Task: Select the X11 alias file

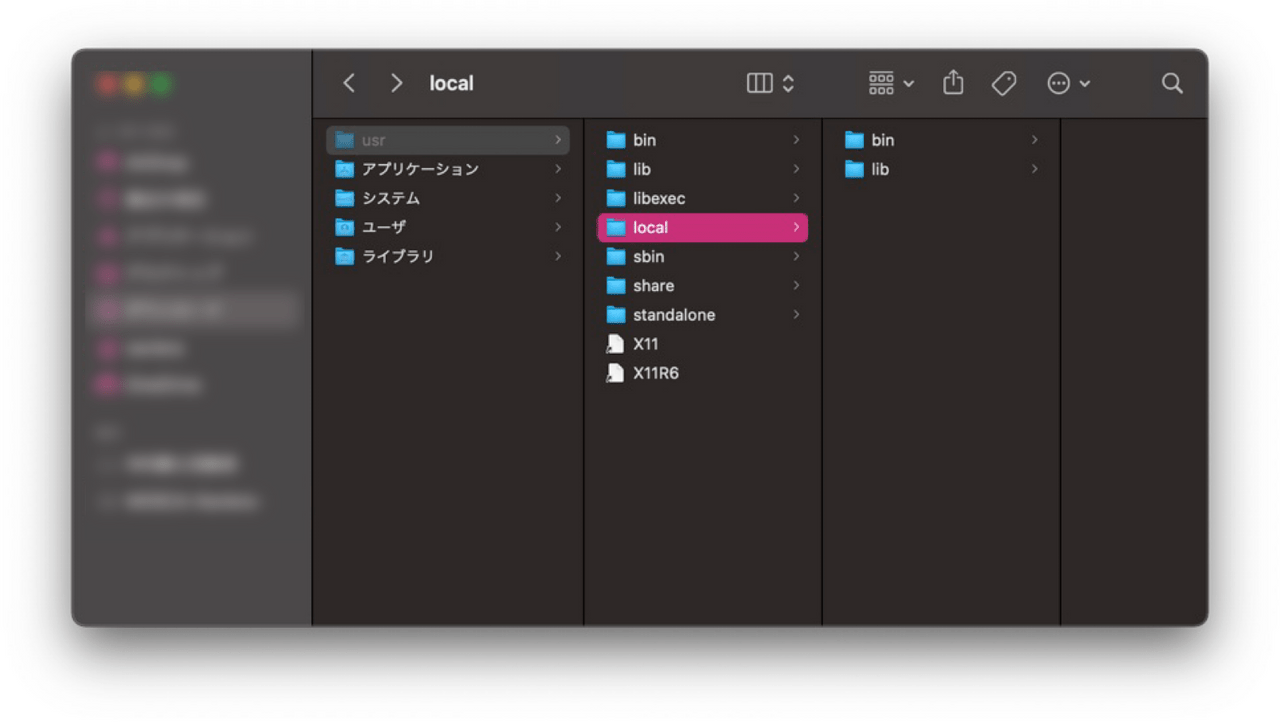Action: coord(702,343)
